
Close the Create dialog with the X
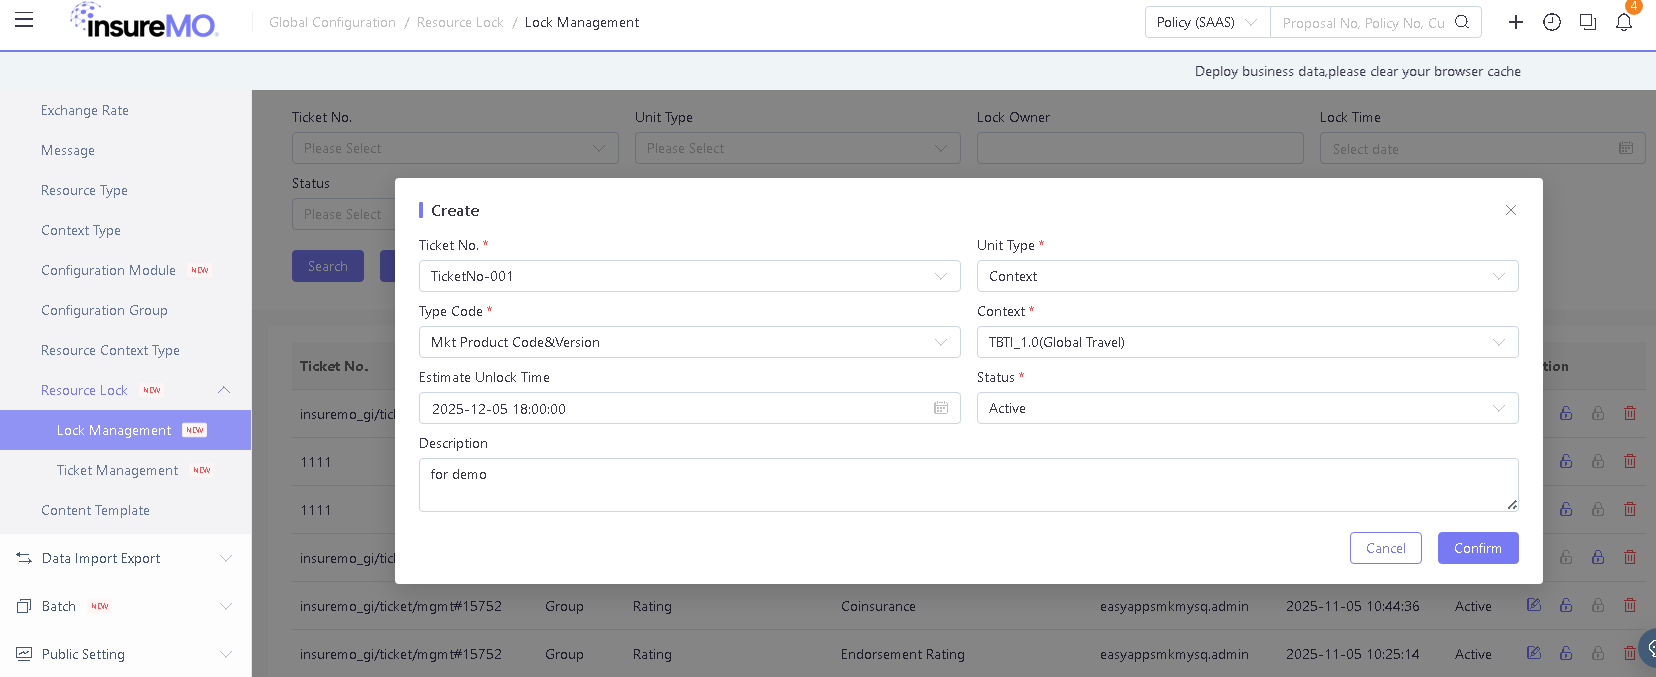pyautogui.click(x=1511, y=210)
